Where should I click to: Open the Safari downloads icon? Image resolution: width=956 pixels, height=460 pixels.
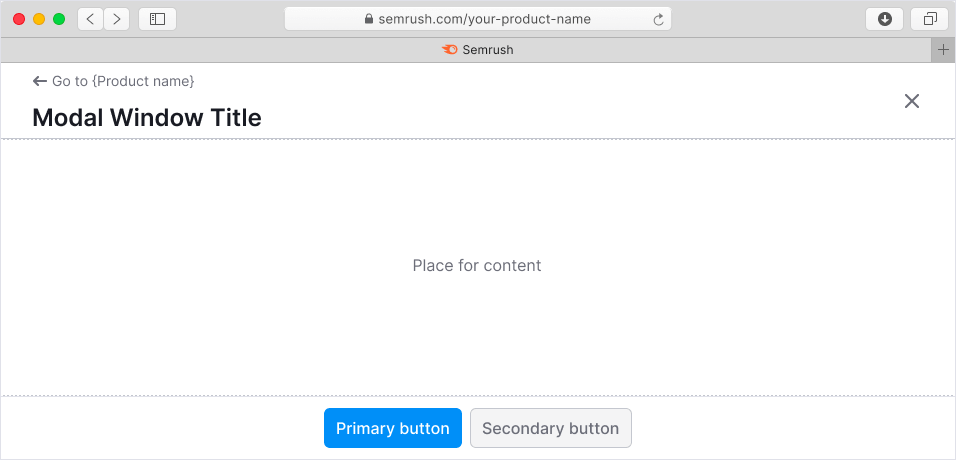click(884, 19)
